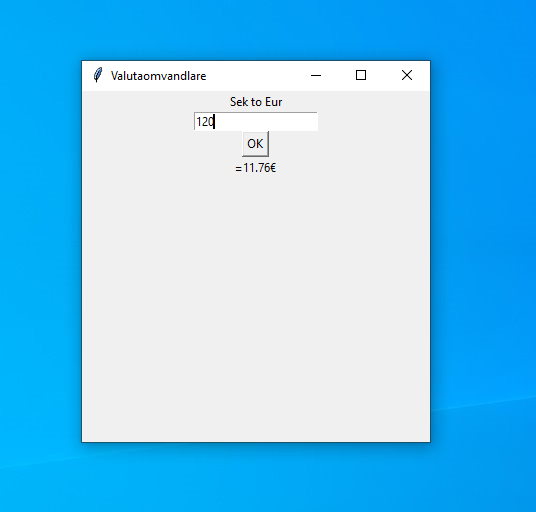
Task: Click the word Eur in the heading label
Action: click(x=274, y=102)
